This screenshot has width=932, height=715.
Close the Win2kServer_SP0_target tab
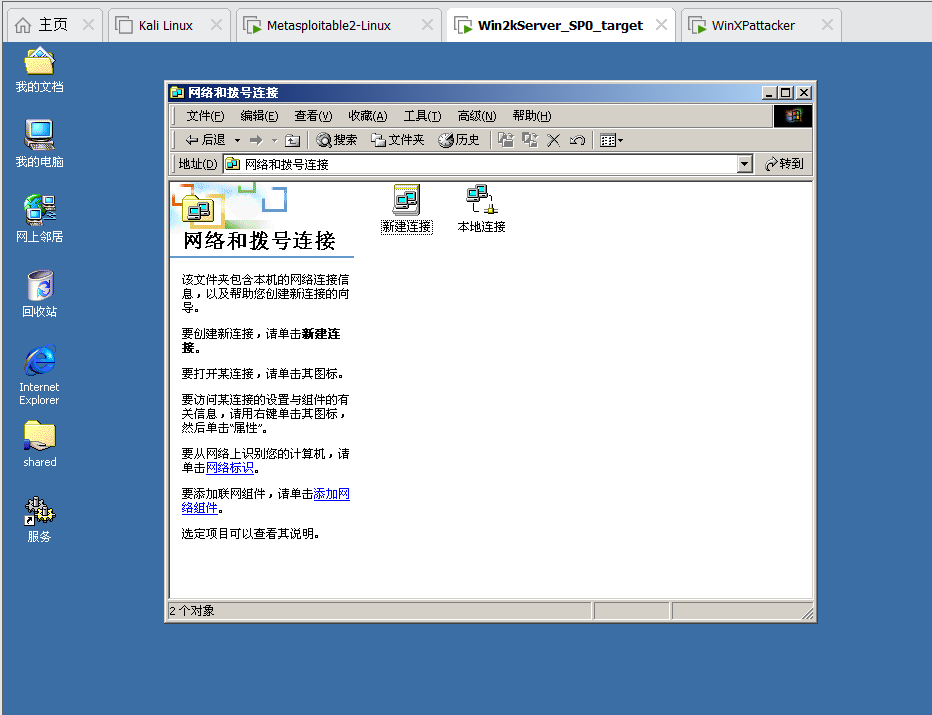[661, 25]
